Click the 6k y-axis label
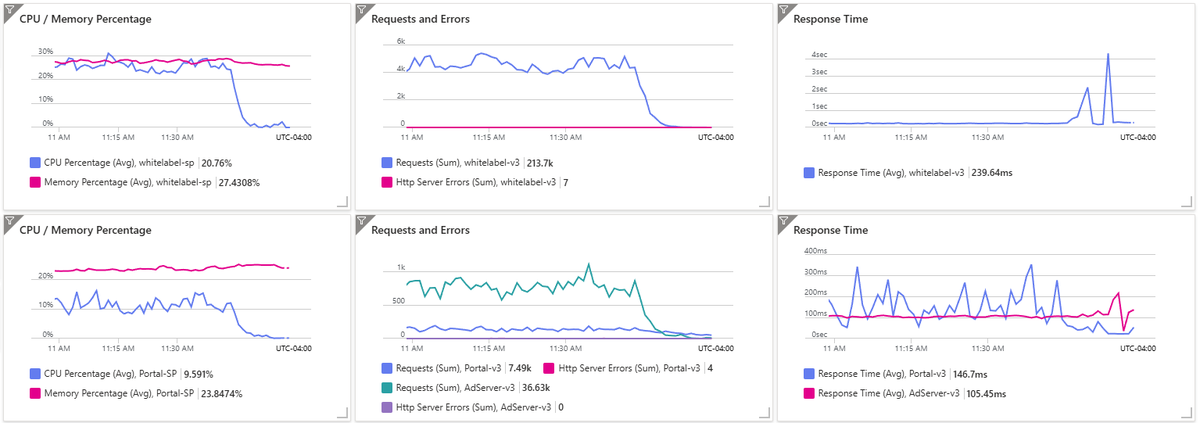1200x423 pixels. 399,41
